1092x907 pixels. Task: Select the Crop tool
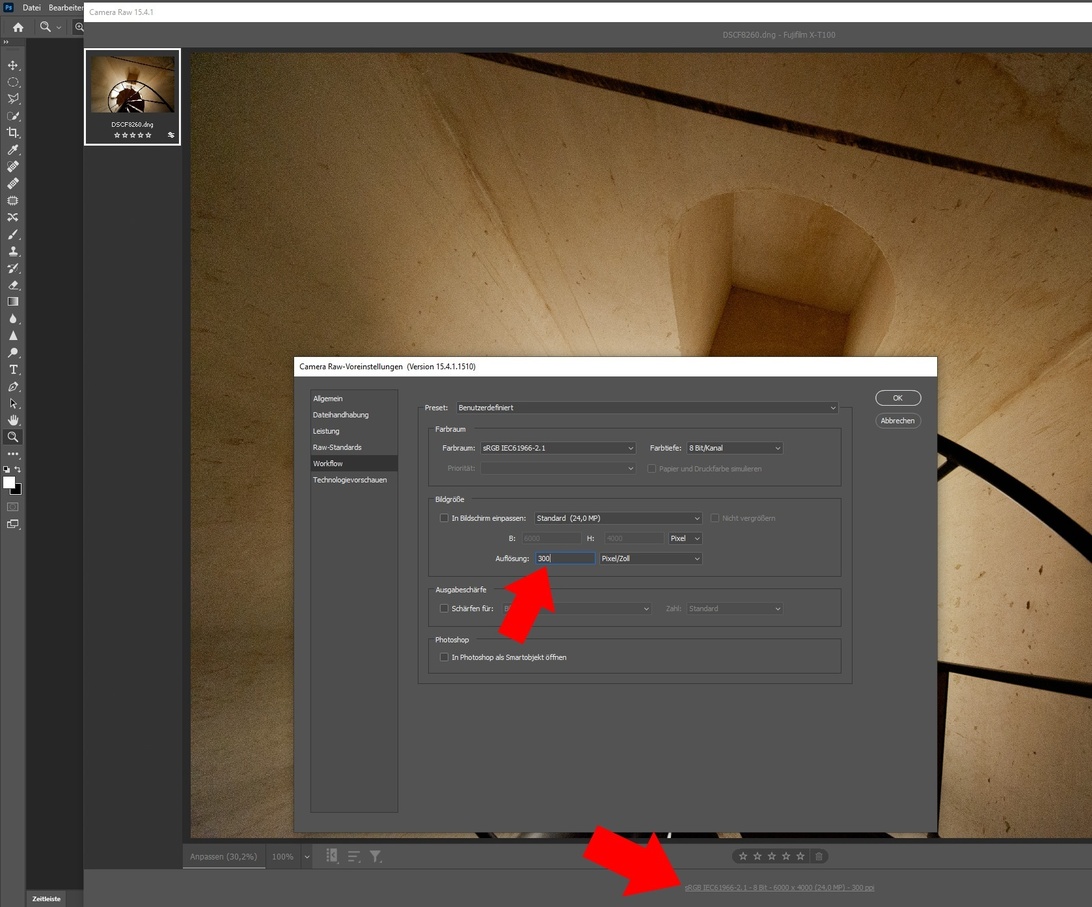[13, 133]
